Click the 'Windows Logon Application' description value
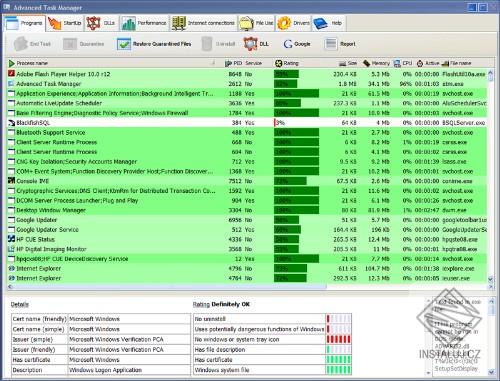The height and width of the screenshot is (381, 500). (105, 370)
